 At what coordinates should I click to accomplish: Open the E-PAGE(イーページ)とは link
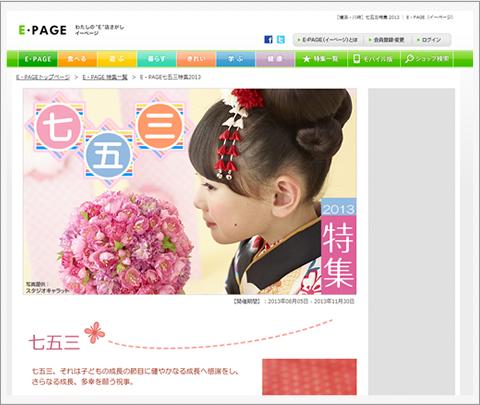point(328,40)
